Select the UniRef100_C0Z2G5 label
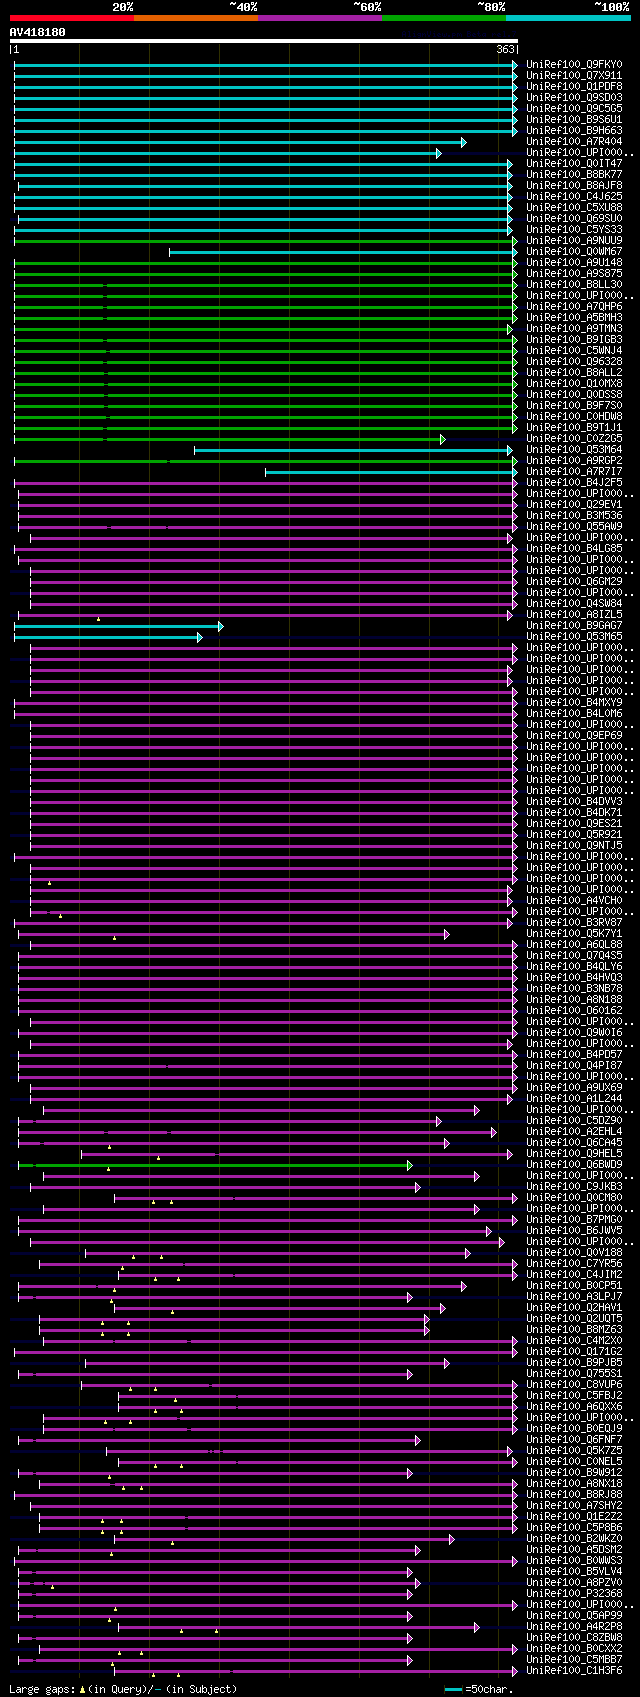The image size is (640, 1697). [x=574, y=438]
